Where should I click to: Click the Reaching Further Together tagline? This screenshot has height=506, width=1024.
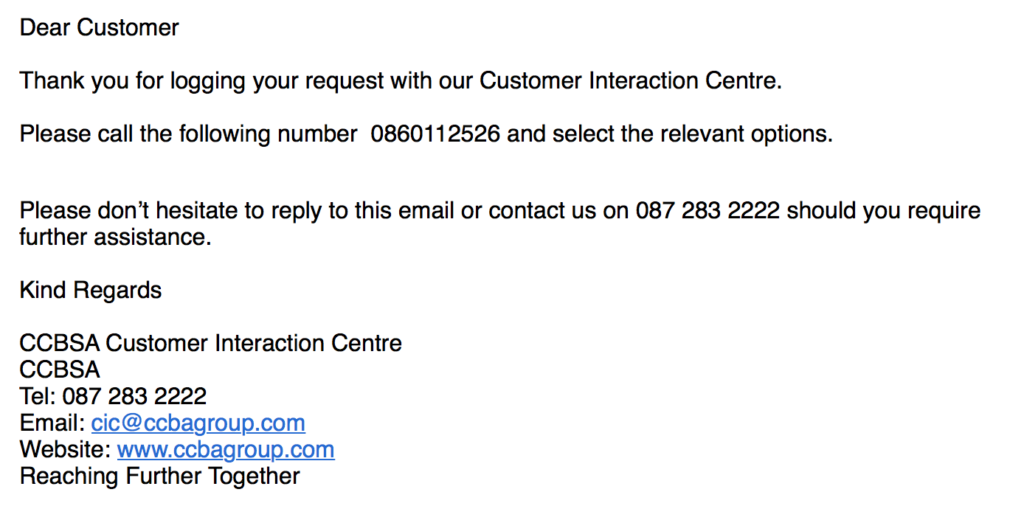160,476
